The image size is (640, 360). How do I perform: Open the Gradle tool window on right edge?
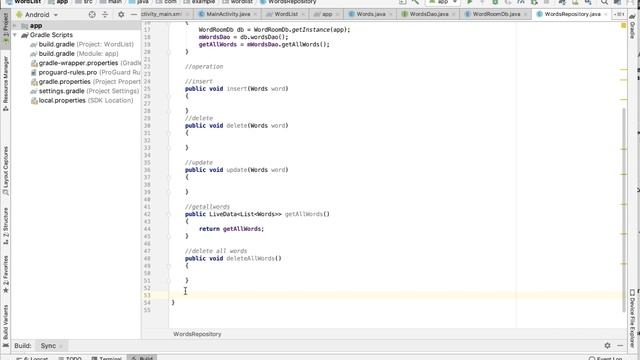(x=632, y=27)
